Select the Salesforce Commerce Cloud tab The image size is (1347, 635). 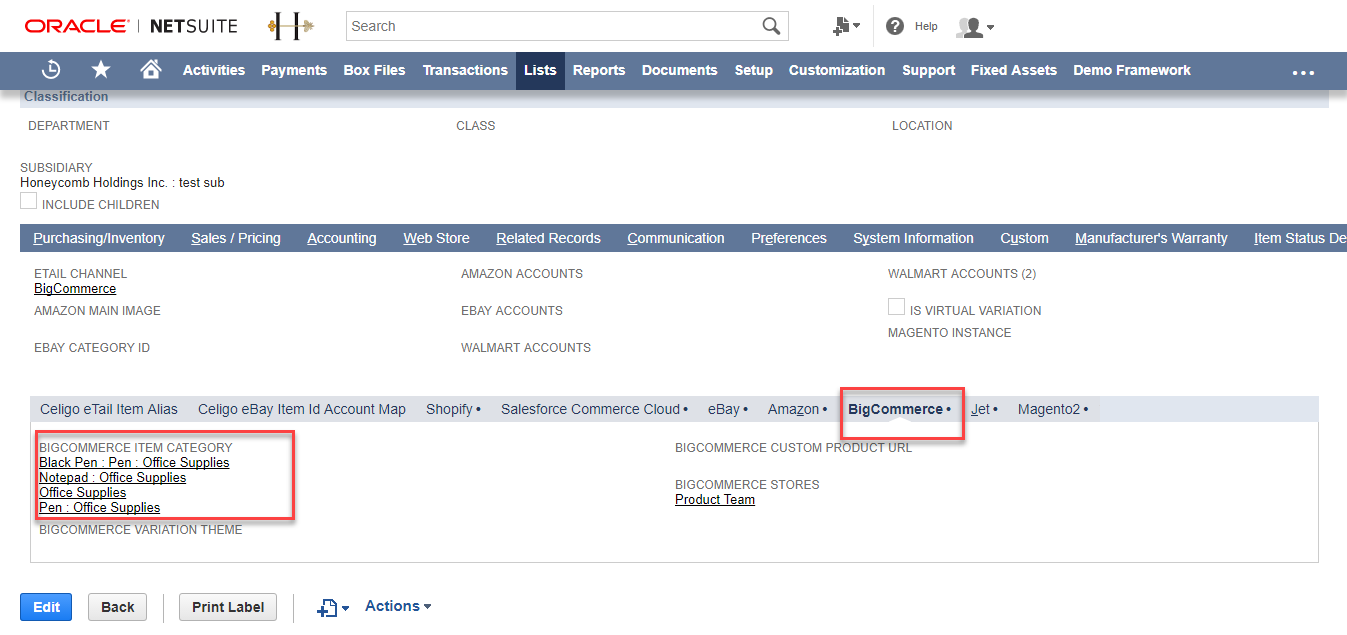(x=594, y=409)
